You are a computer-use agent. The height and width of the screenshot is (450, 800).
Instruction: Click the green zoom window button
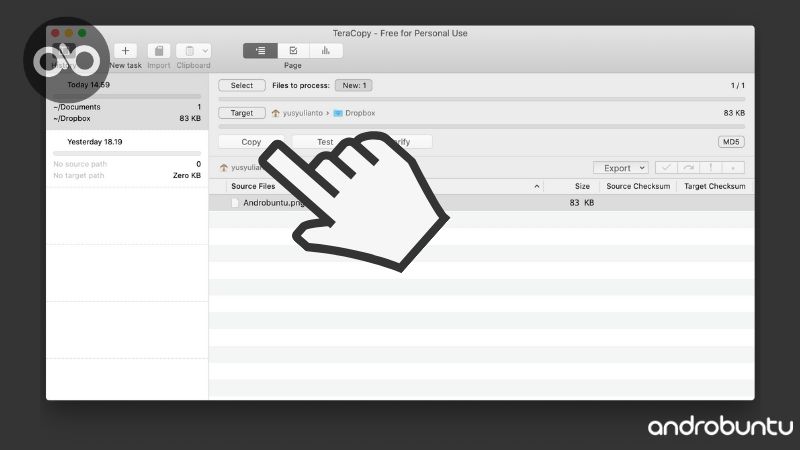click(82, 33)
